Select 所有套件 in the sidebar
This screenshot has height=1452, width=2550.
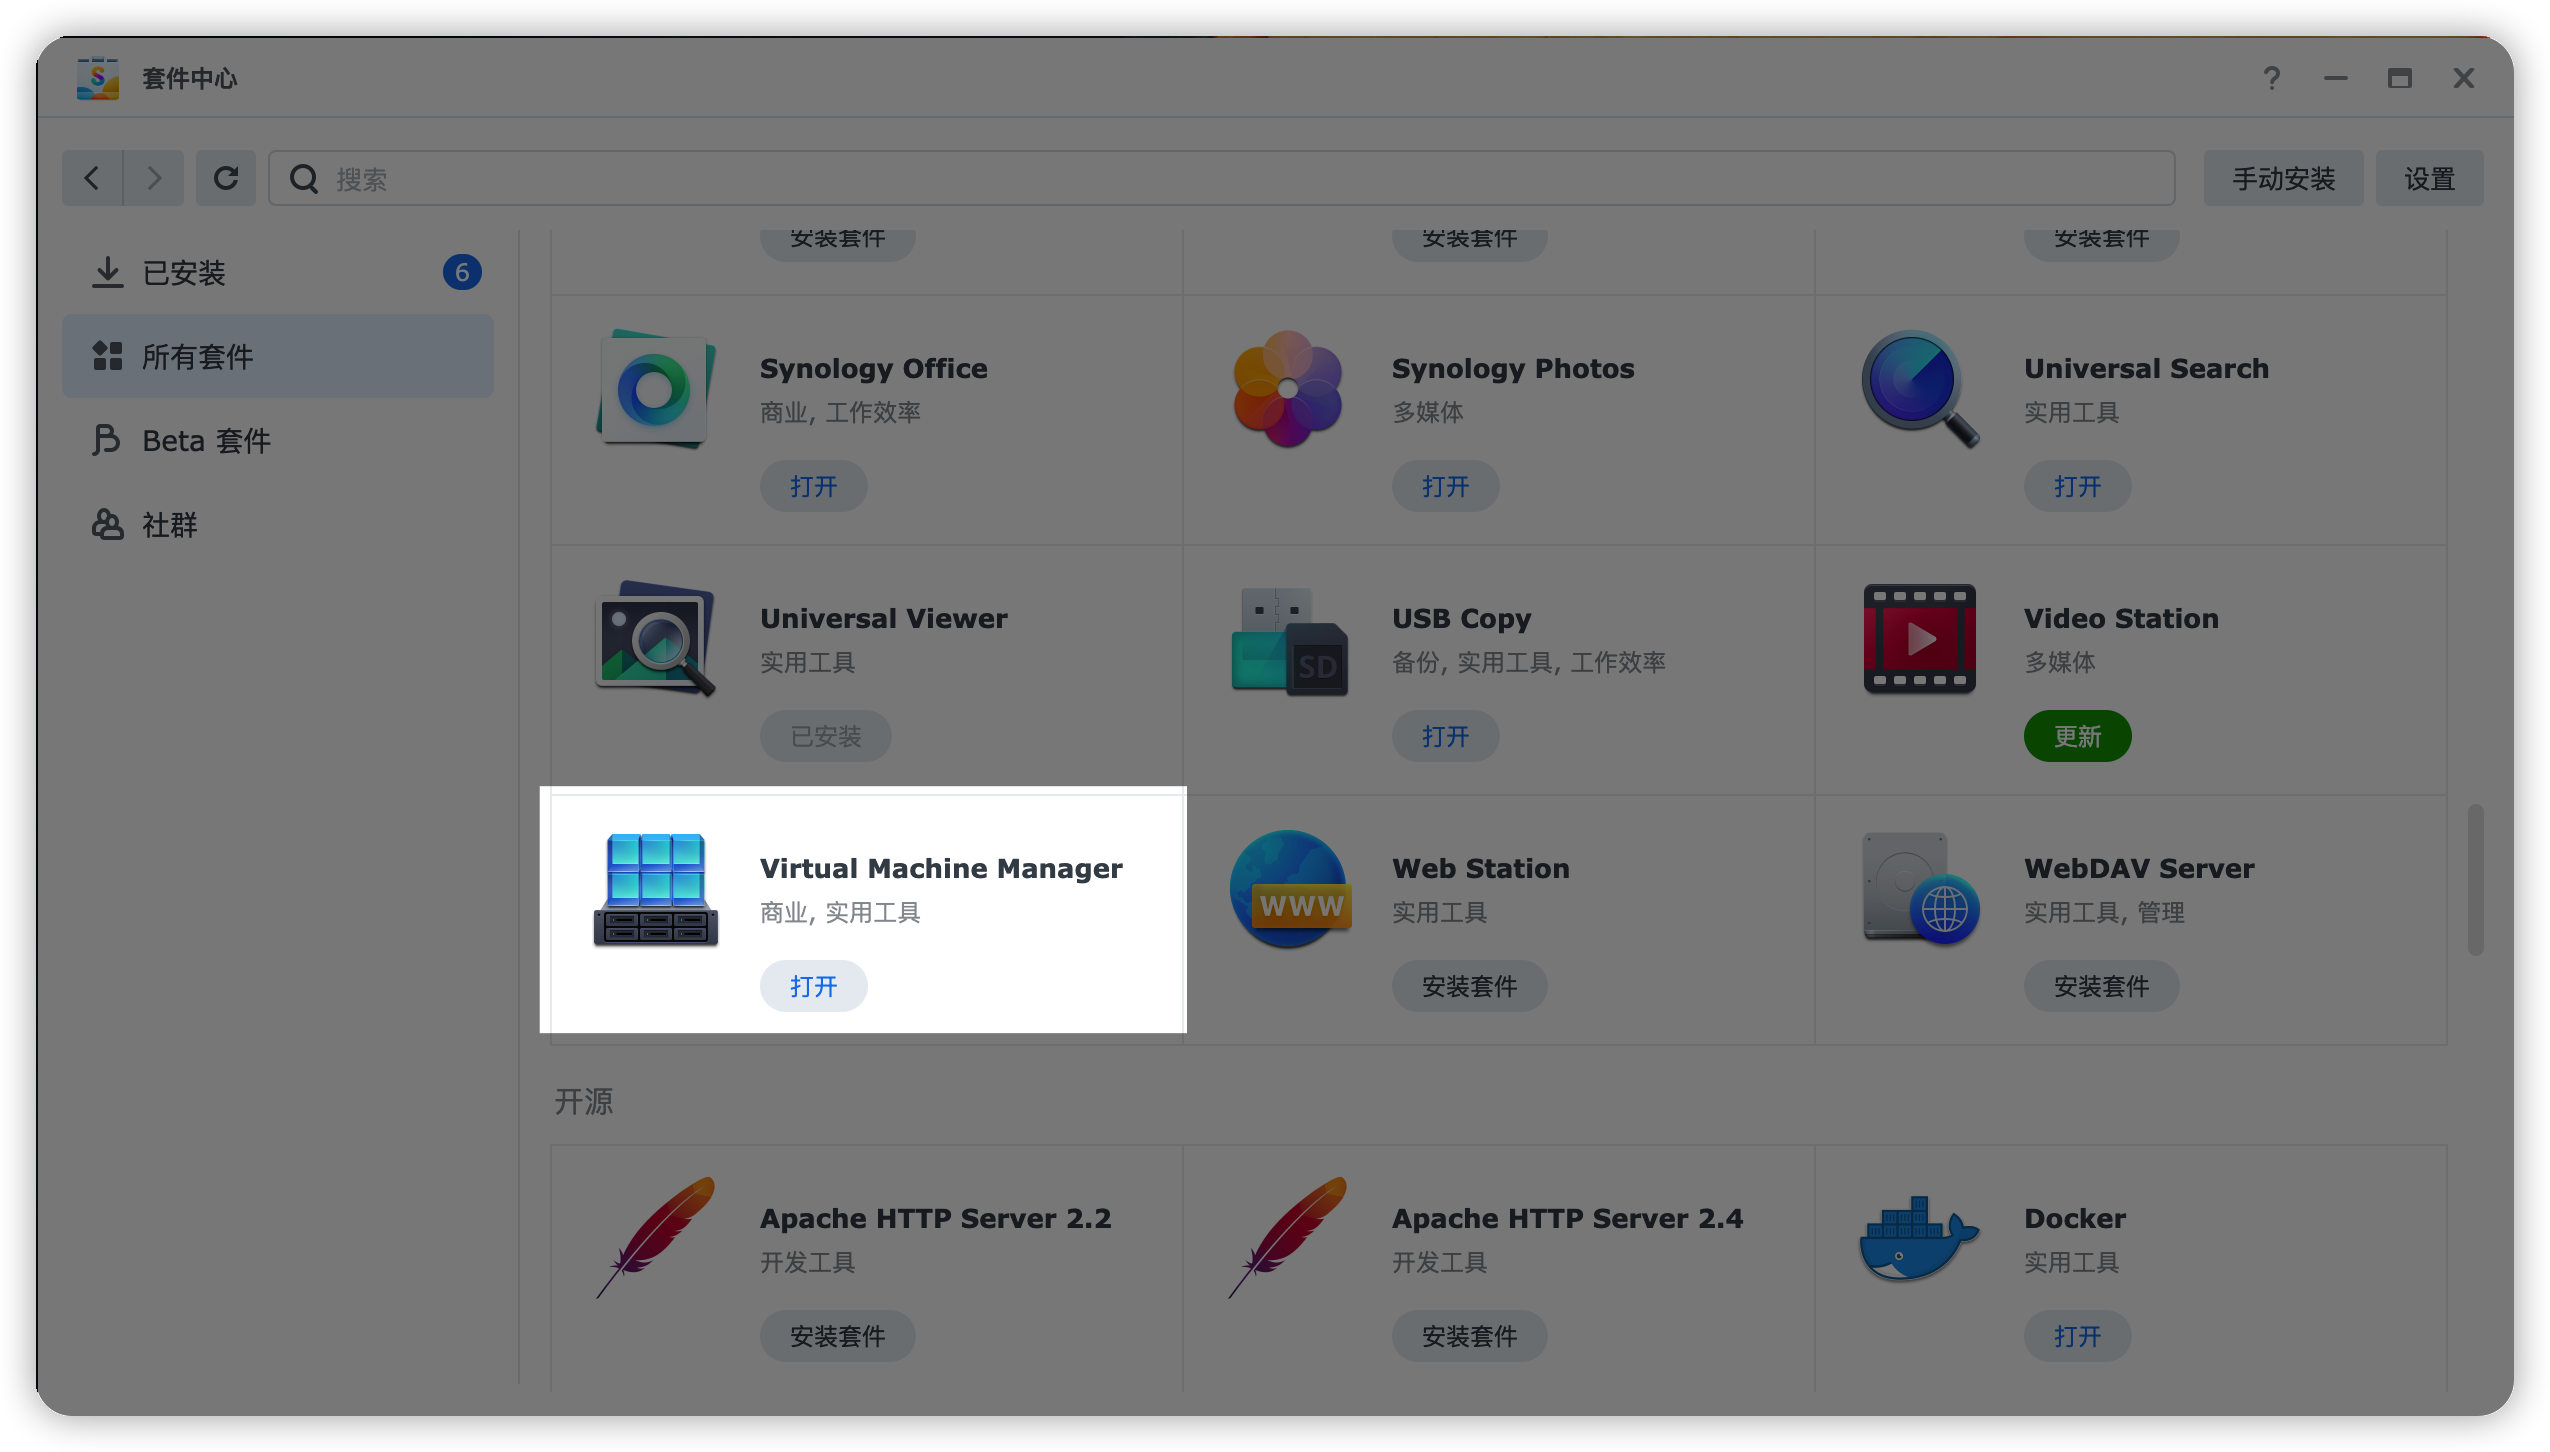pyautogui.click(x=278, y=357)
